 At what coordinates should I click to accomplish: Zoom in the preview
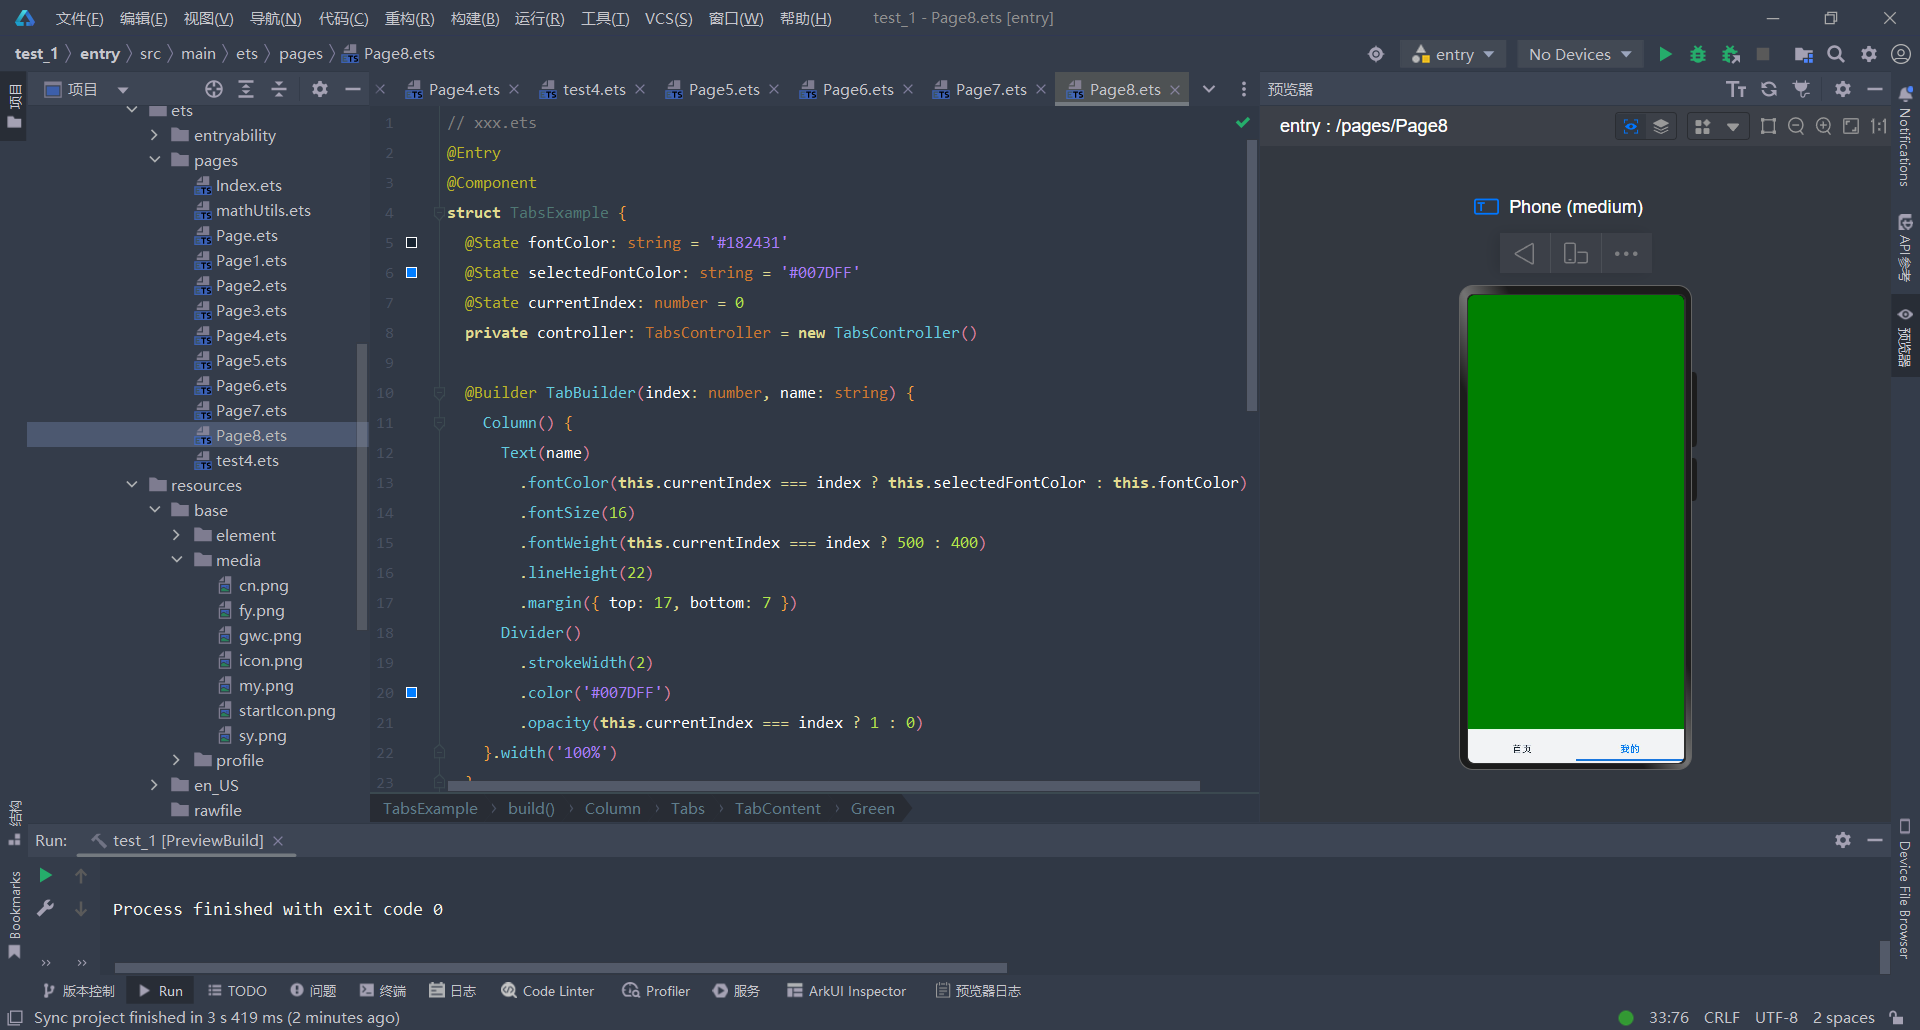1824,126
